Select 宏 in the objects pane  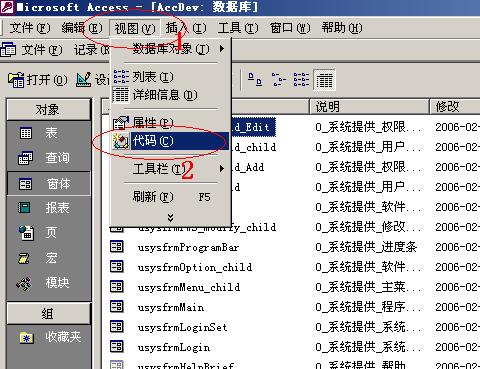48,258
